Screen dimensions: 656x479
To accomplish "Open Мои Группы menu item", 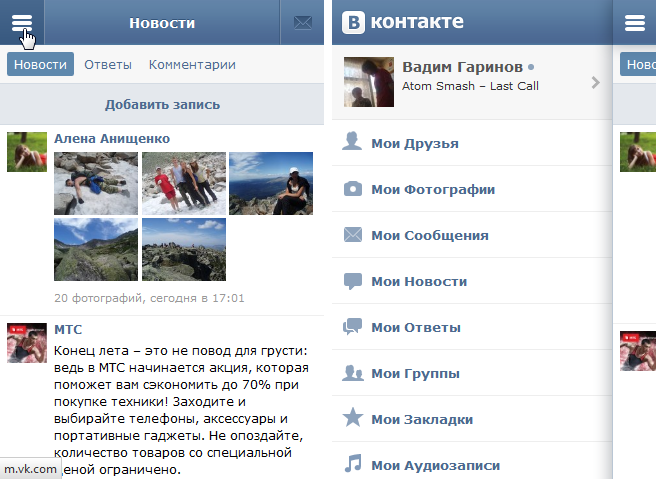I will (472, 373).
